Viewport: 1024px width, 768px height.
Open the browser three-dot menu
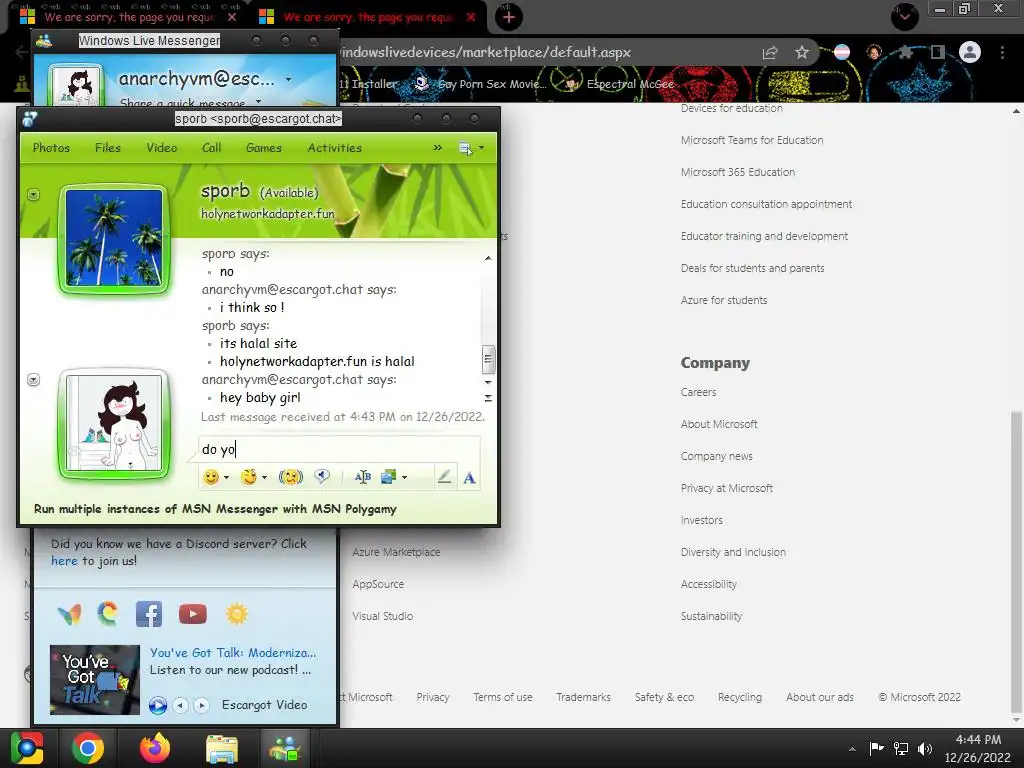click(1002, 52)
